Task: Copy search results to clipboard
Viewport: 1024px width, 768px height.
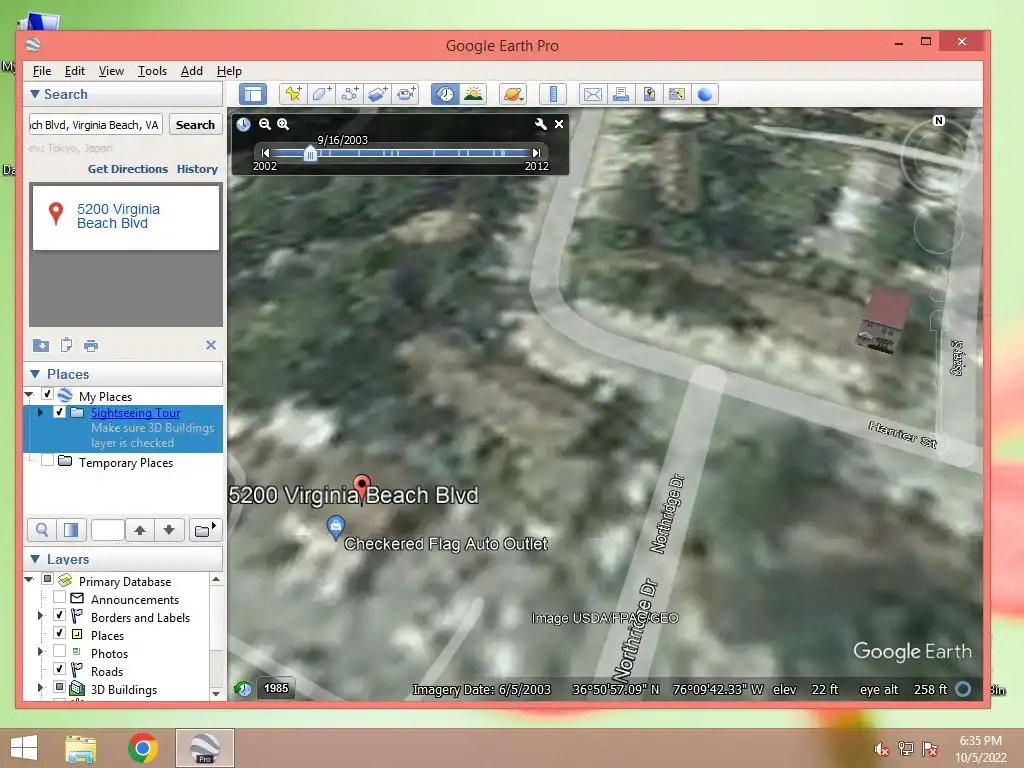Action: click(x=66, y=345)
